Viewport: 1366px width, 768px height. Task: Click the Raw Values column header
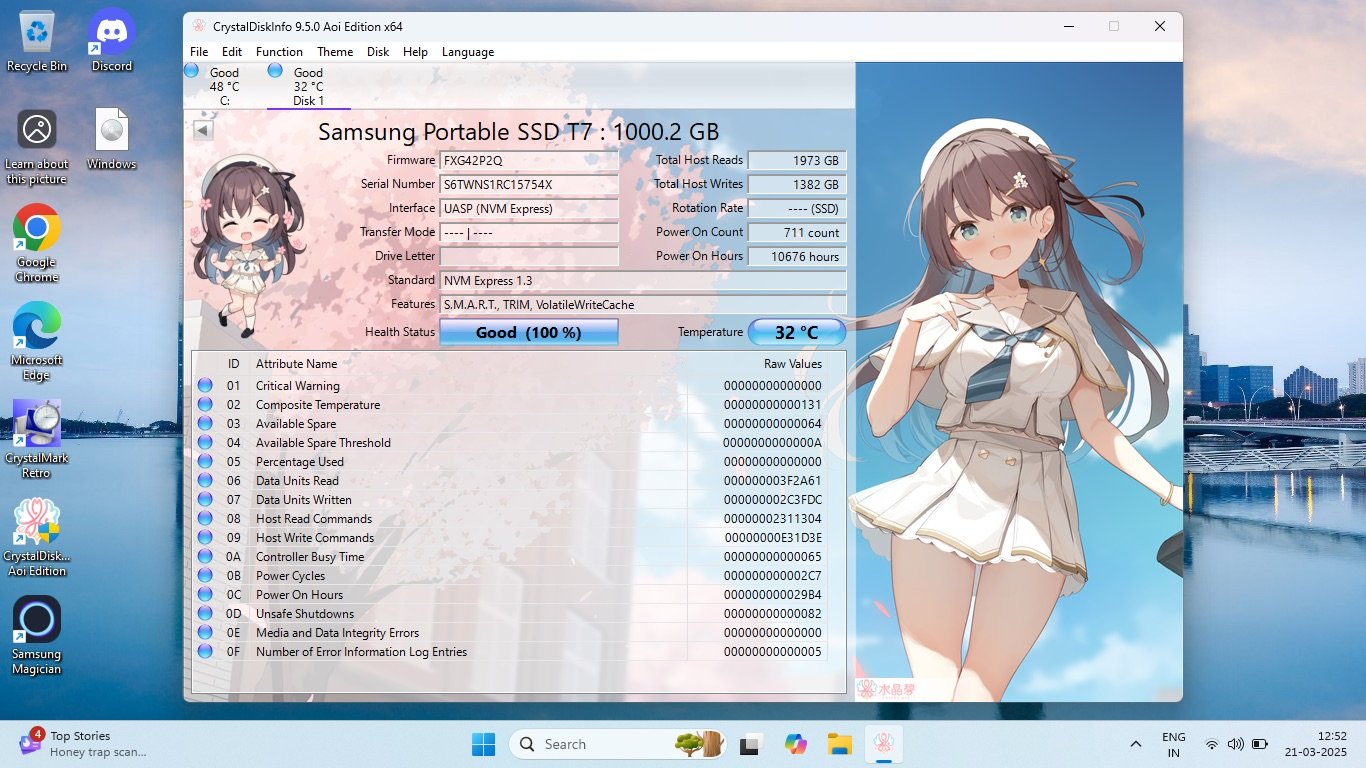tap(792, 364)
